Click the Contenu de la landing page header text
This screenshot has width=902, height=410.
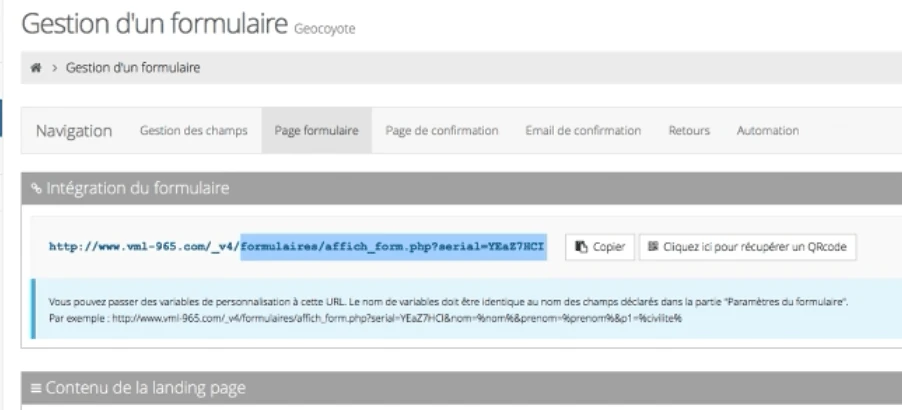pos(145,387)
